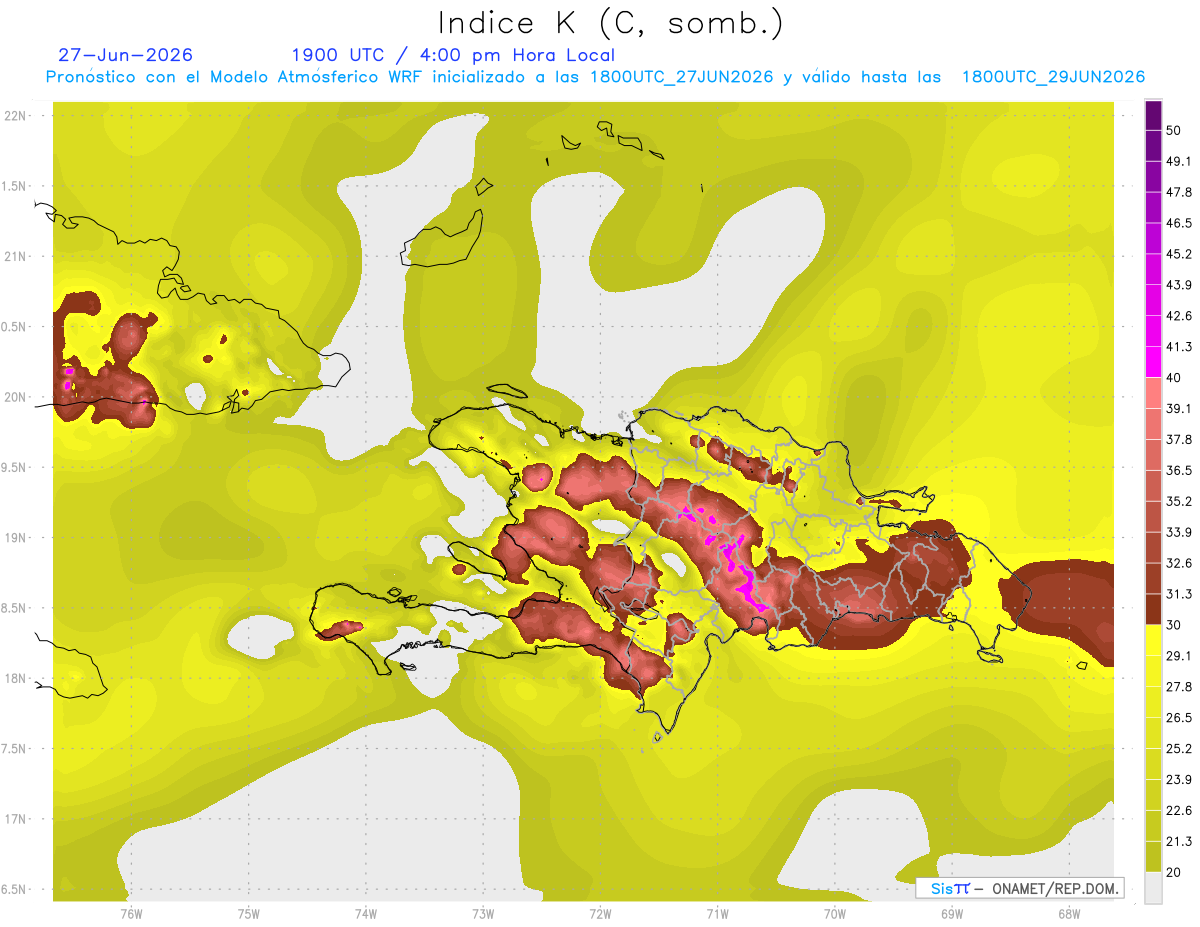Viewport: 1200px width, 927px height.
Task: Click the "20N" latitude axis label
Action: (16, 397)
